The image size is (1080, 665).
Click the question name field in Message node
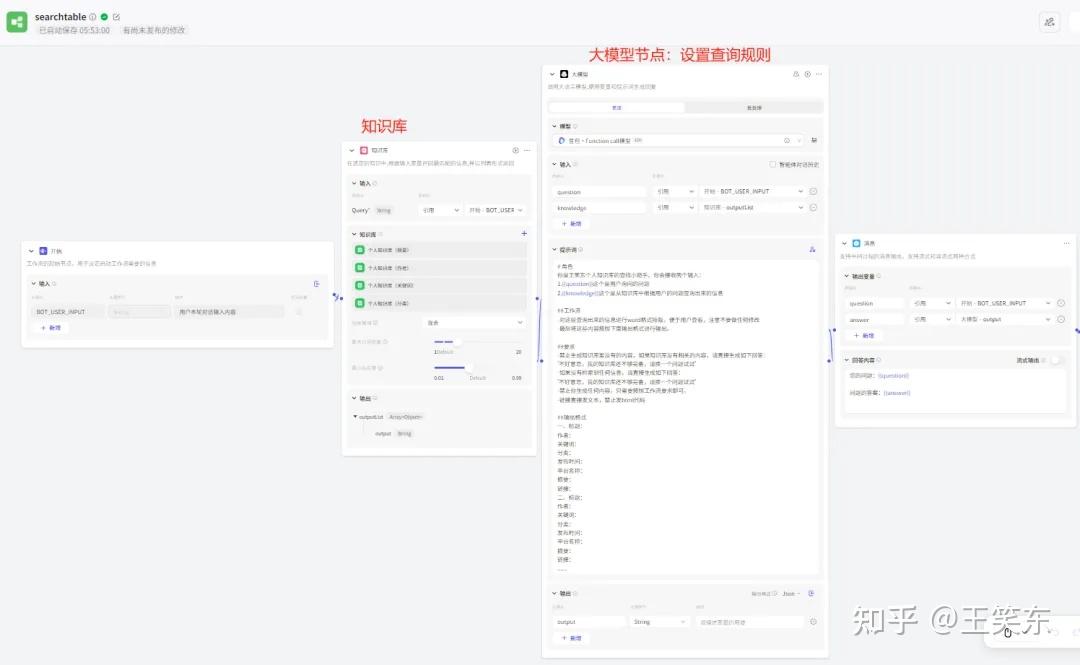[875, 303]
